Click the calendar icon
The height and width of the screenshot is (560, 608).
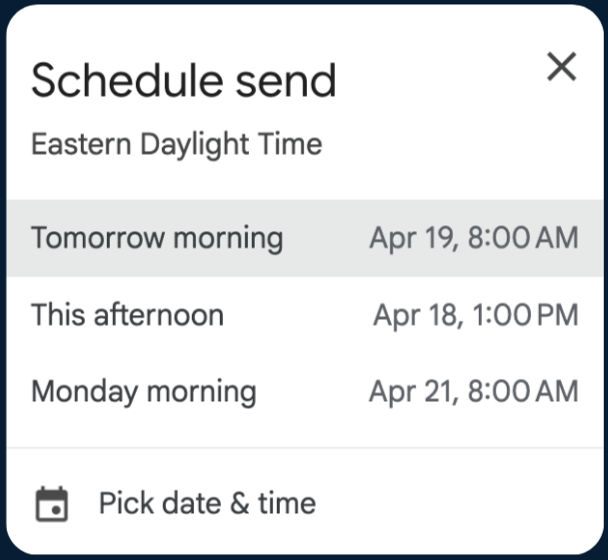pyautogui.click(x=52, y=504)
